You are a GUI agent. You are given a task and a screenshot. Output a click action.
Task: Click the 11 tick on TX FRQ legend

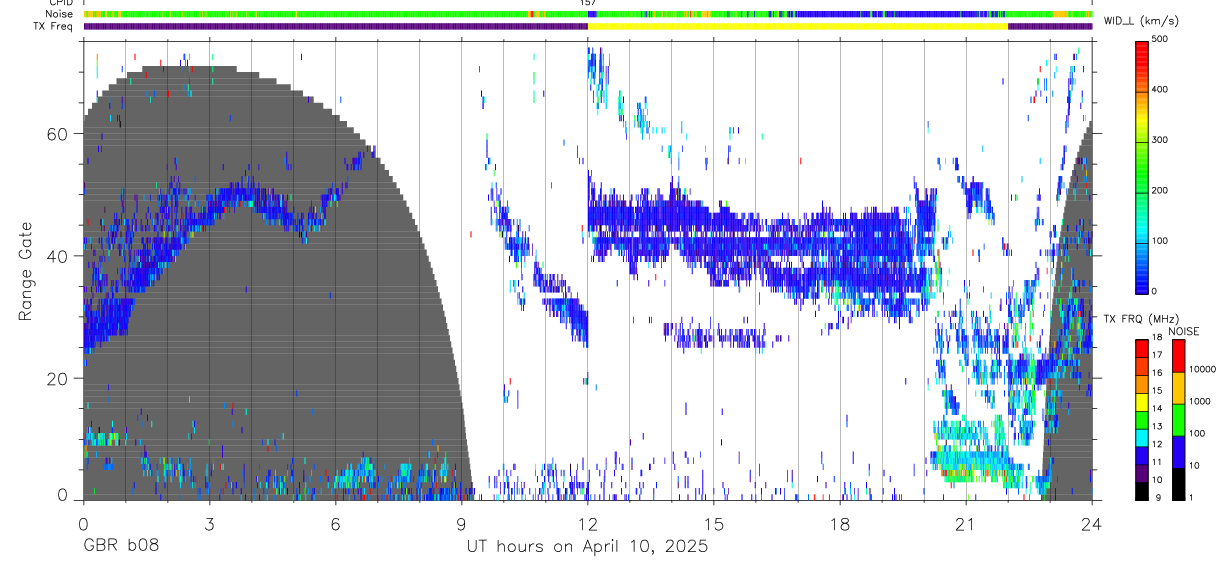(x=1157, y=462)
